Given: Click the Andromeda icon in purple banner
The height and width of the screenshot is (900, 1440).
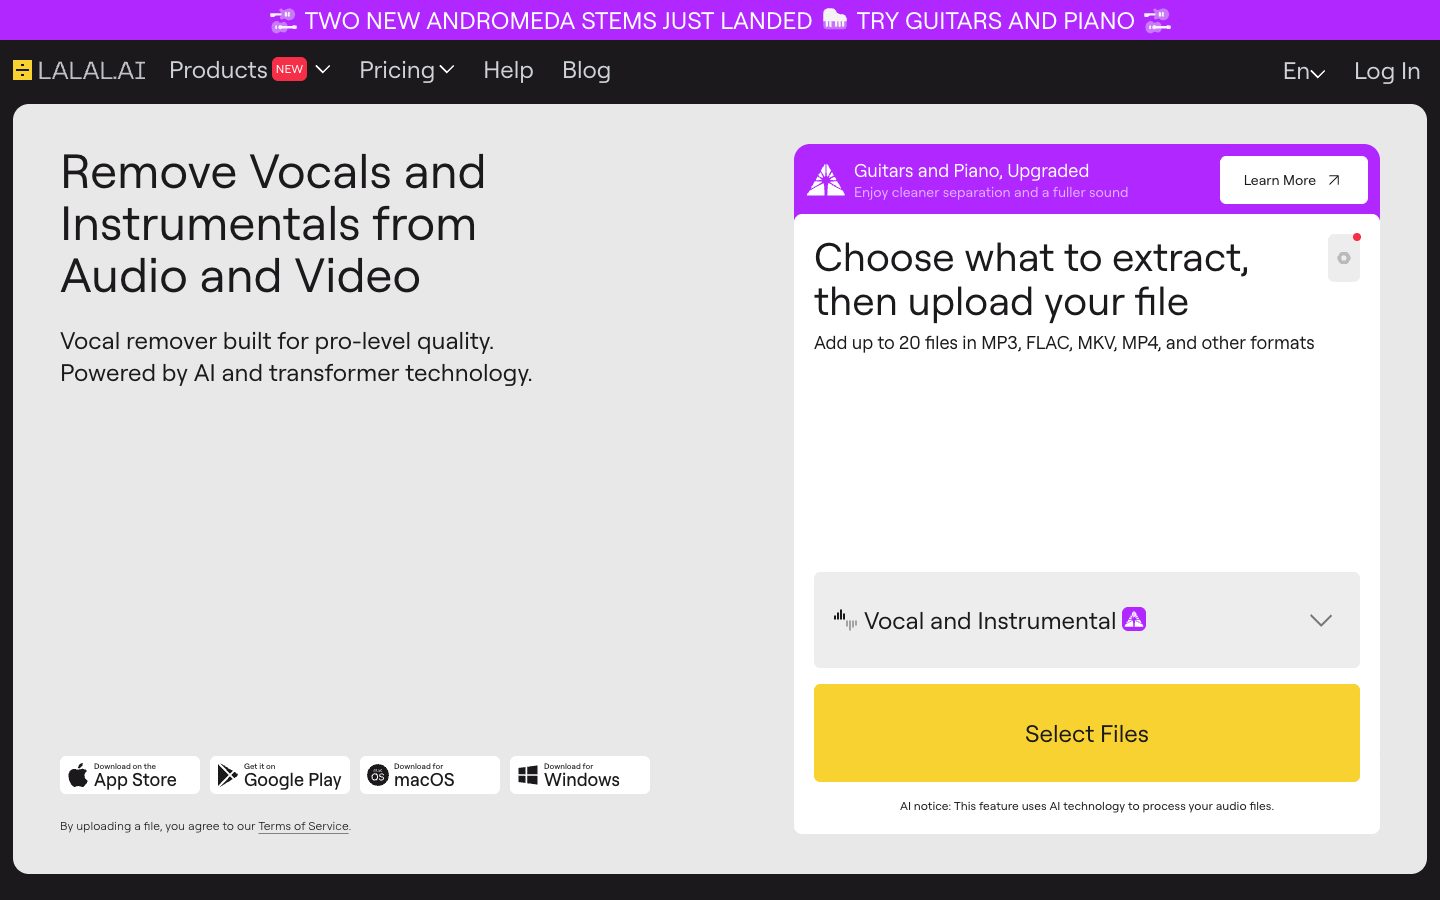Looking at the screenshot, I should [x=826, y=180].
